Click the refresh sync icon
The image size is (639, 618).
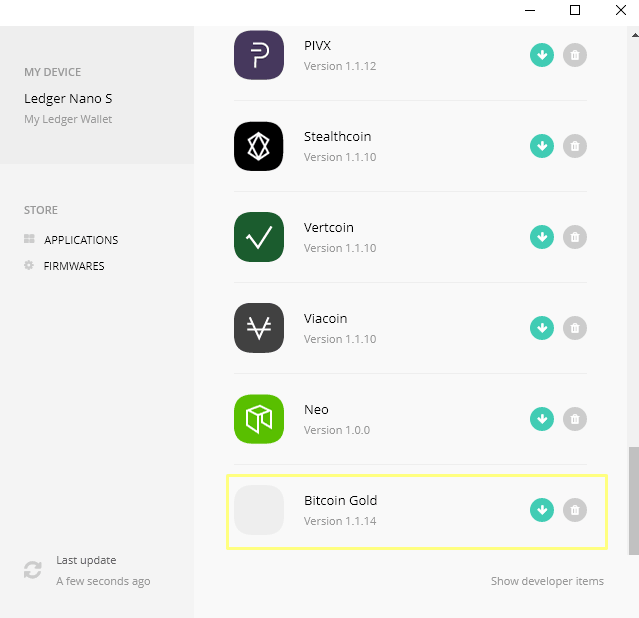[x=33, y=570]
